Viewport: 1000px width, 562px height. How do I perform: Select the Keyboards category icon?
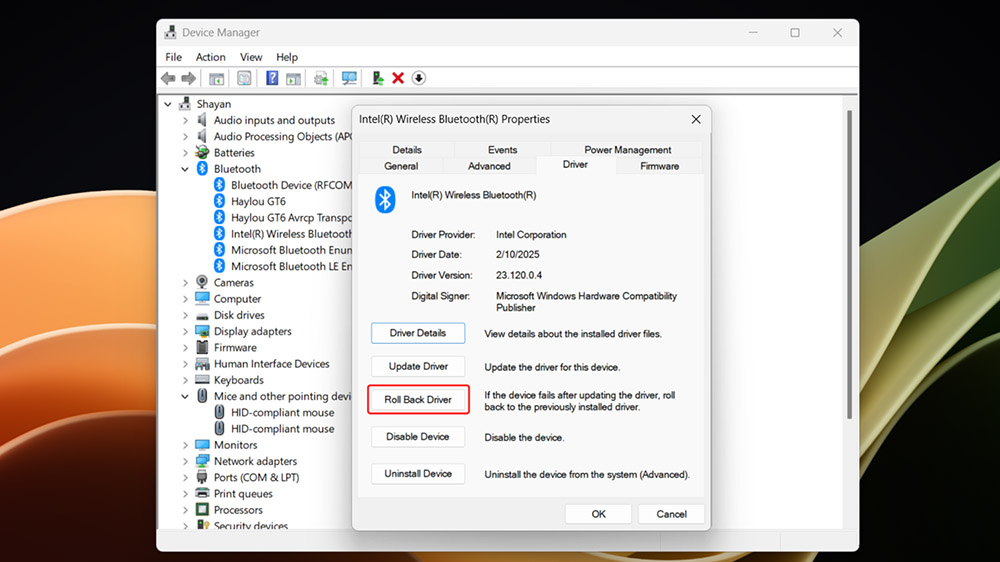[x=202, y=380]
